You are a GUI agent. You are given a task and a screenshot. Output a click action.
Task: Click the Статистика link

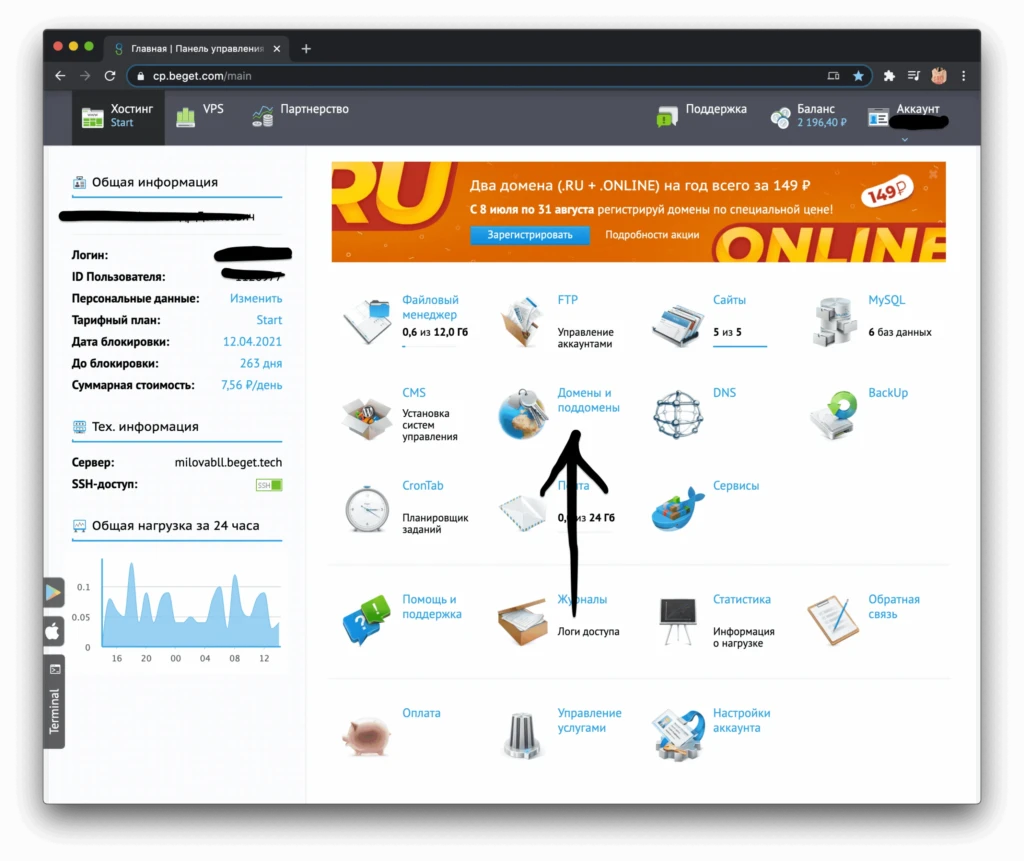tap(741, 599)
